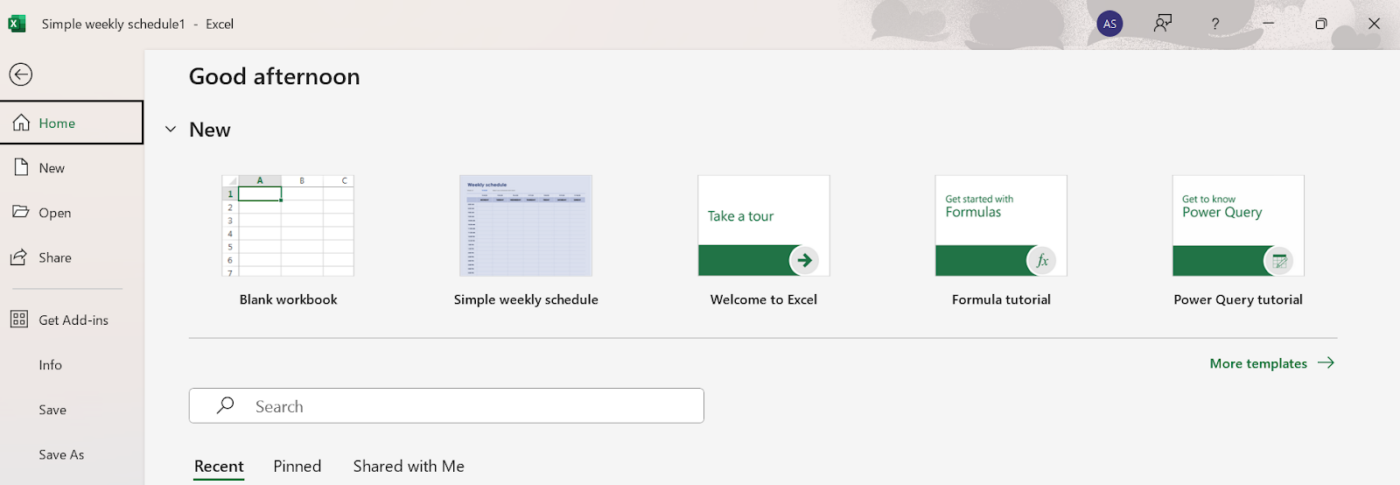This screenshot has height=485, width=1400.
Task: Click the Power Query tutorial label
Action: [1238, 299]
